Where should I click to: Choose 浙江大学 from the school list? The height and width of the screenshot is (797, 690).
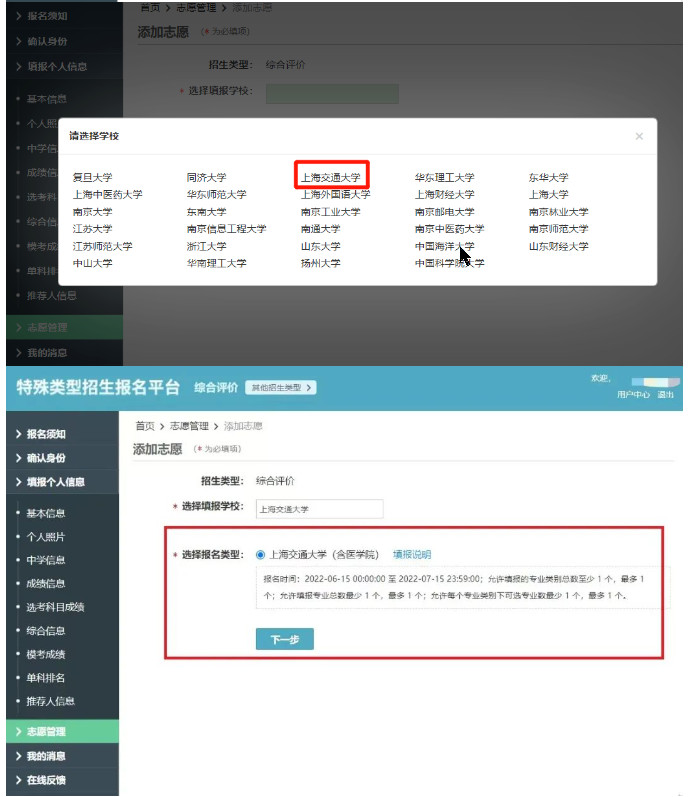coord(206,246)
